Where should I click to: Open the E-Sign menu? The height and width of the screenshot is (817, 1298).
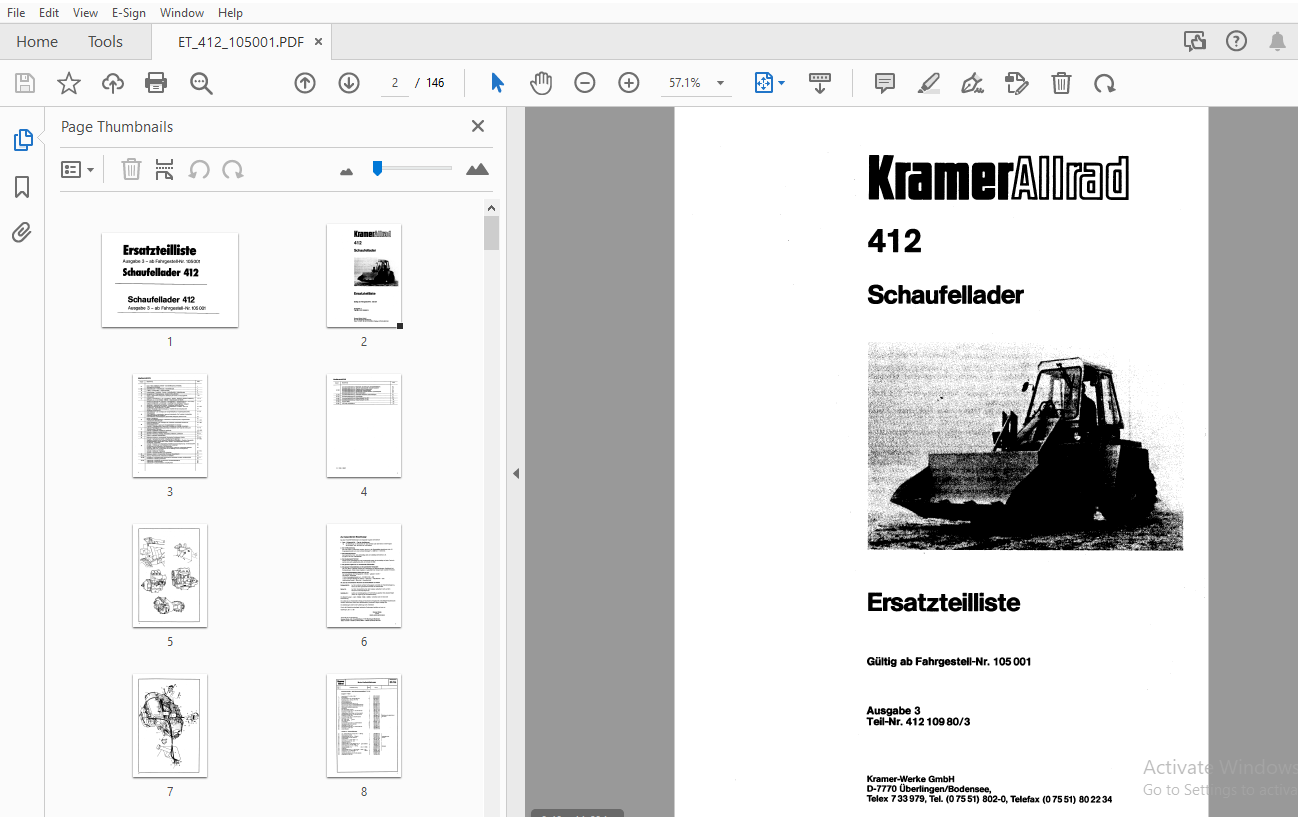point(129,13)
